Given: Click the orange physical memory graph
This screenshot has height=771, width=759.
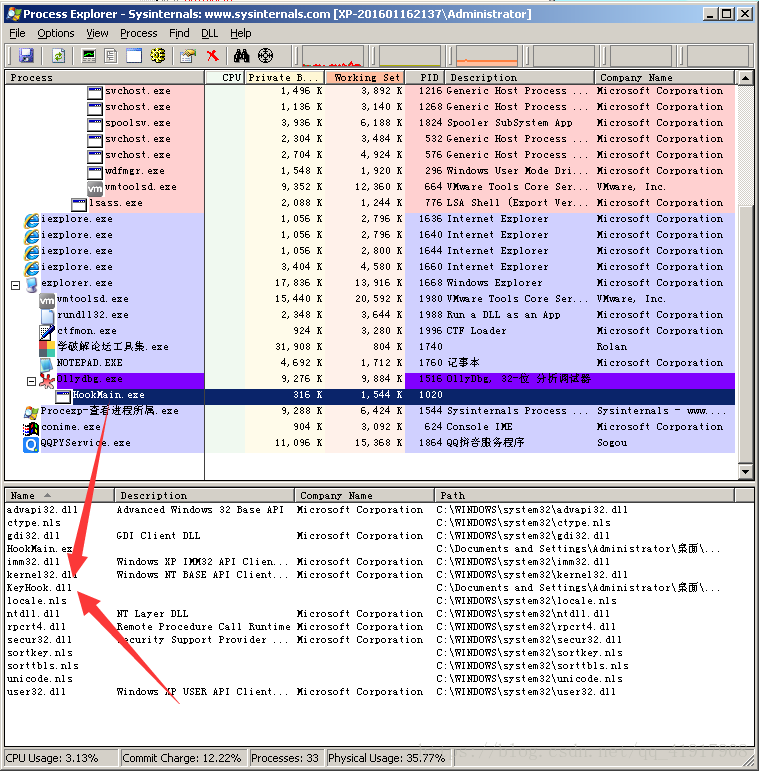Looking at the screenshot, I should click(487, 56).
